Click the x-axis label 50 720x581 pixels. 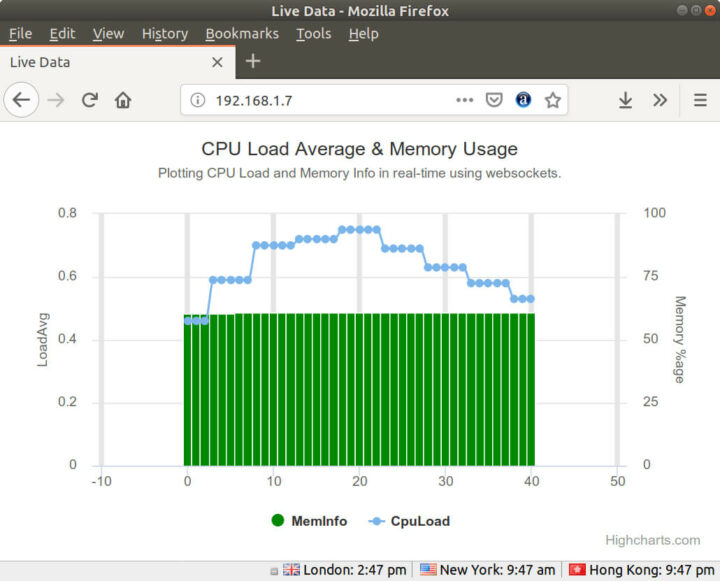coord(618,481)
